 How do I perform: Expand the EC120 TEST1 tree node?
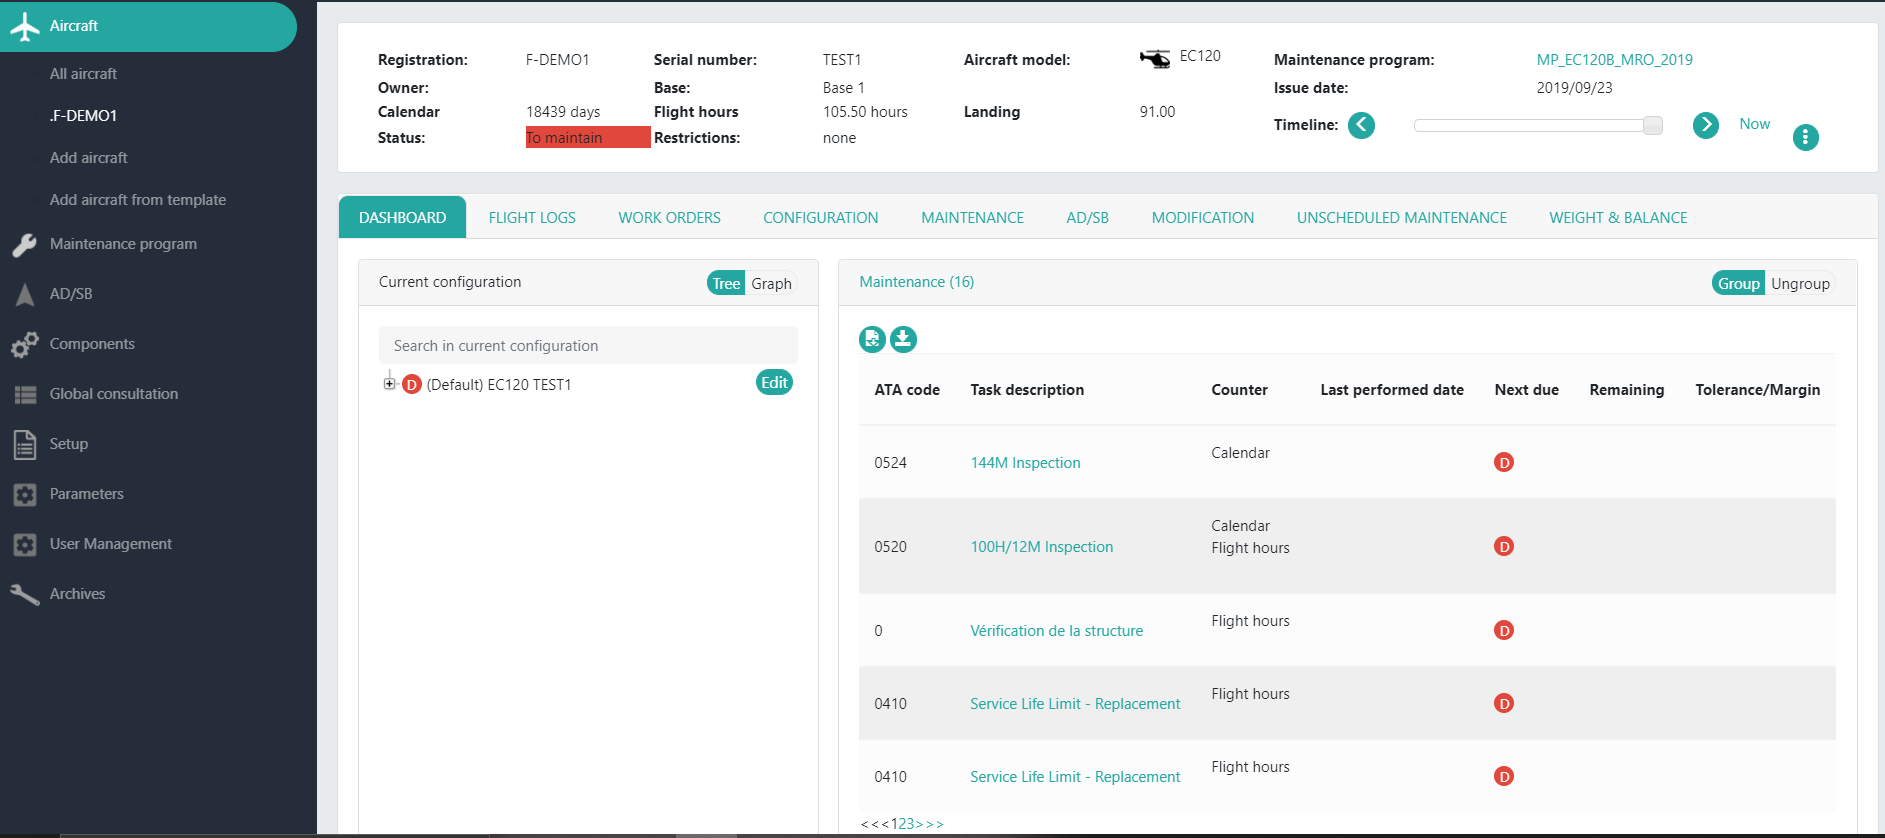click(390, 383)
